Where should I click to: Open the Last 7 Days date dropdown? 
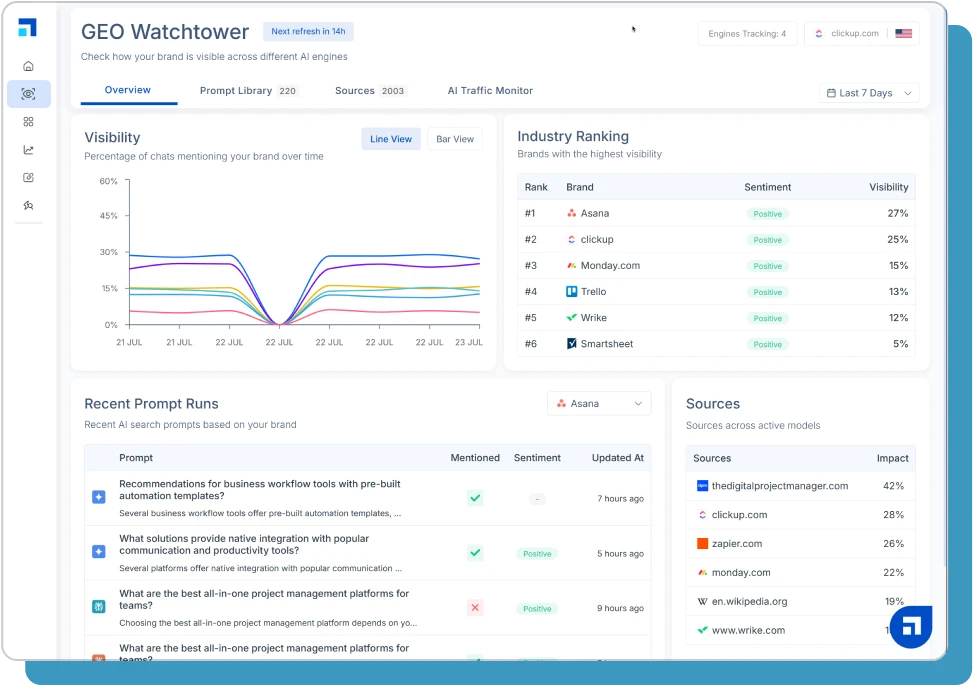[x=869, y=93]
